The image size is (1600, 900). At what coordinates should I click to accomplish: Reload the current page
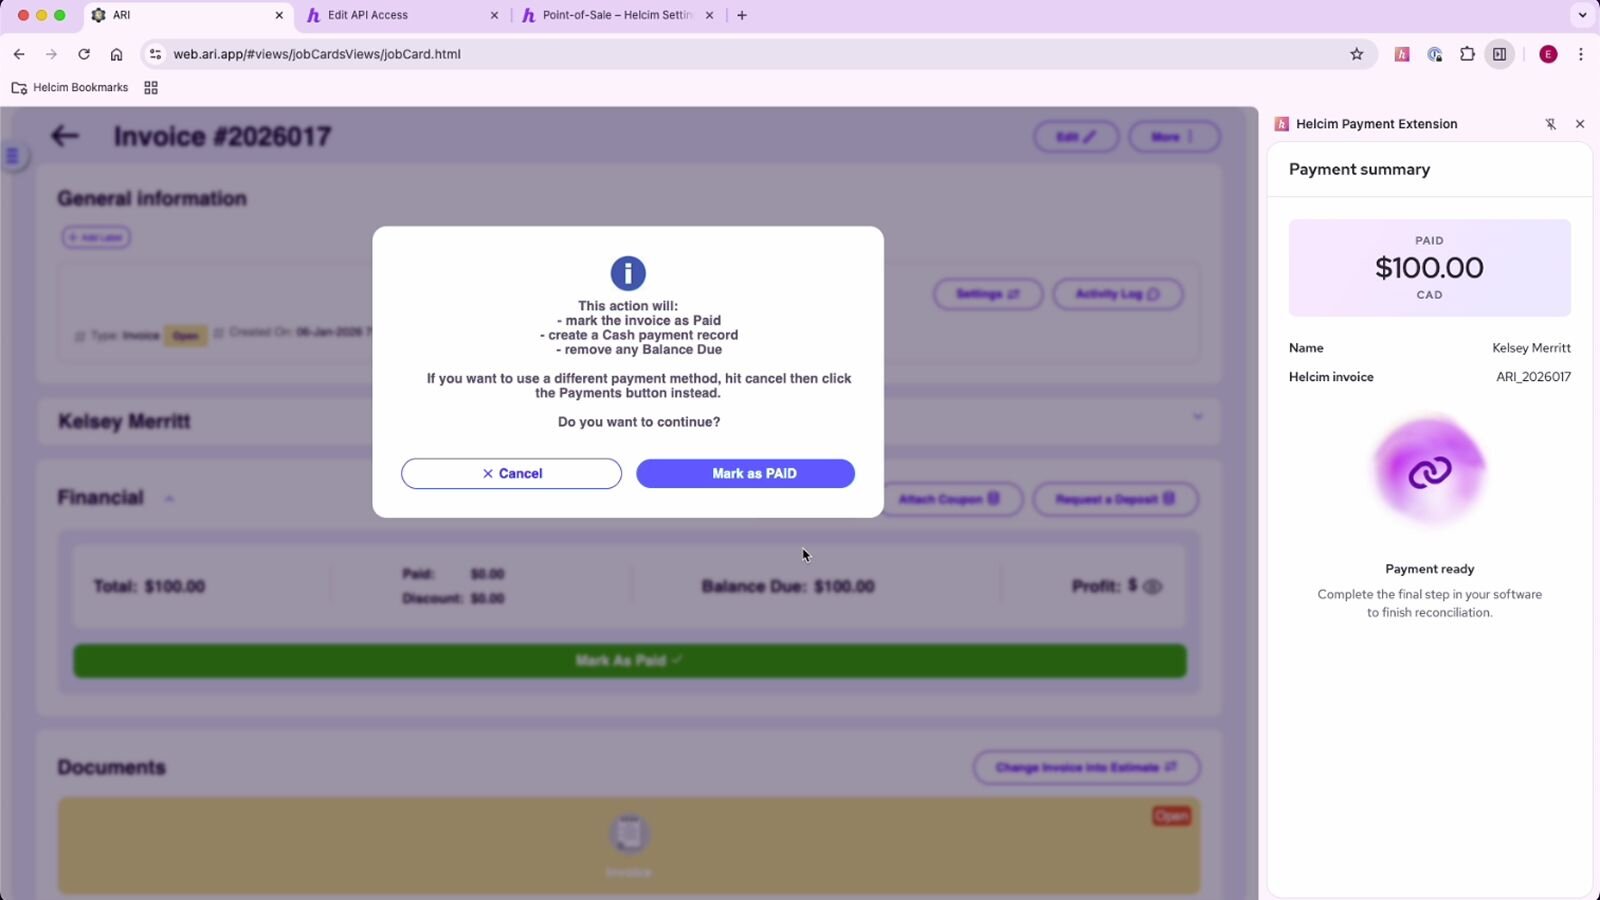[84, 55]
